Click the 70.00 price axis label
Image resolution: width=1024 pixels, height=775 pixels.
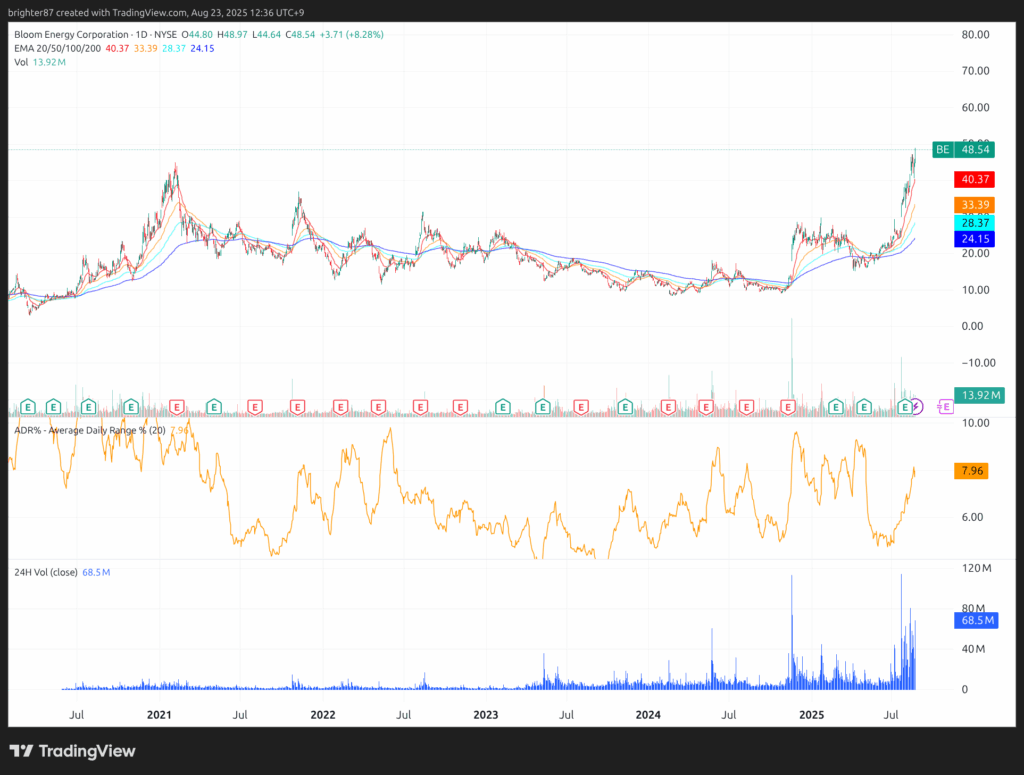click(x=975, y=71)
